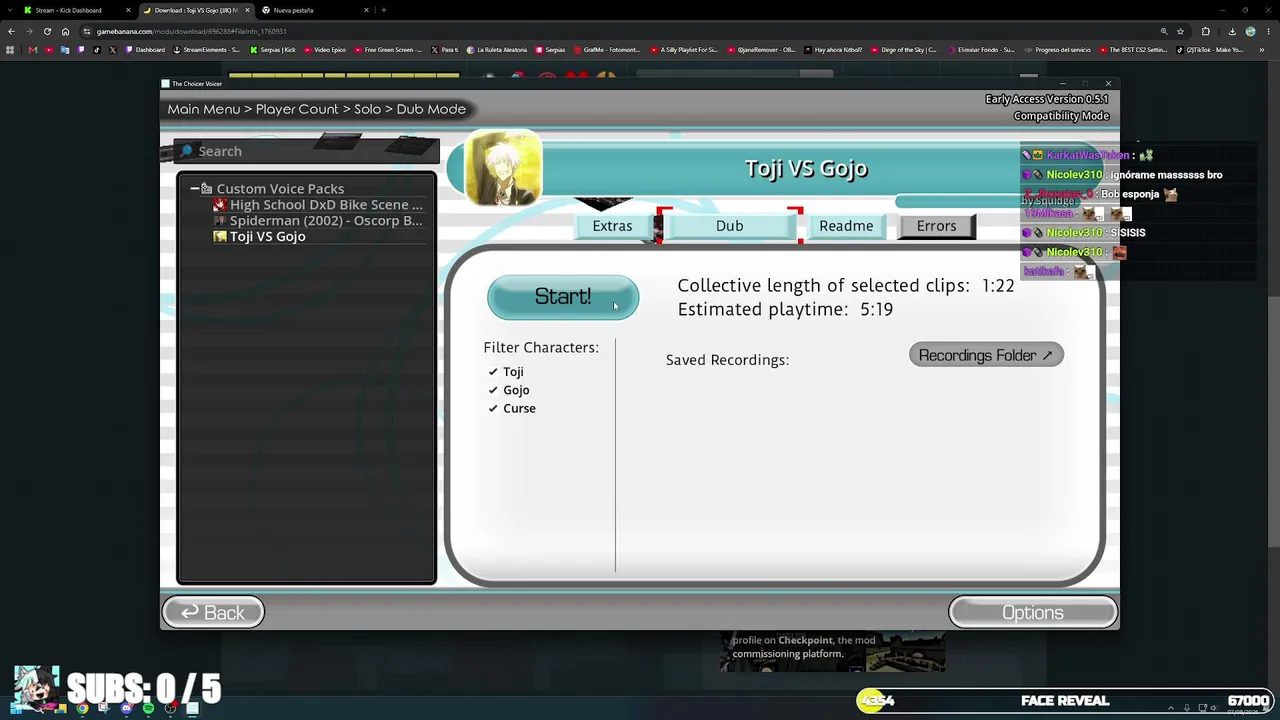Open Spotify from the taskbar
Image resolution: width=1280 pixels, height=720 pixels.
pyautogui.click(x=148, y=709)
